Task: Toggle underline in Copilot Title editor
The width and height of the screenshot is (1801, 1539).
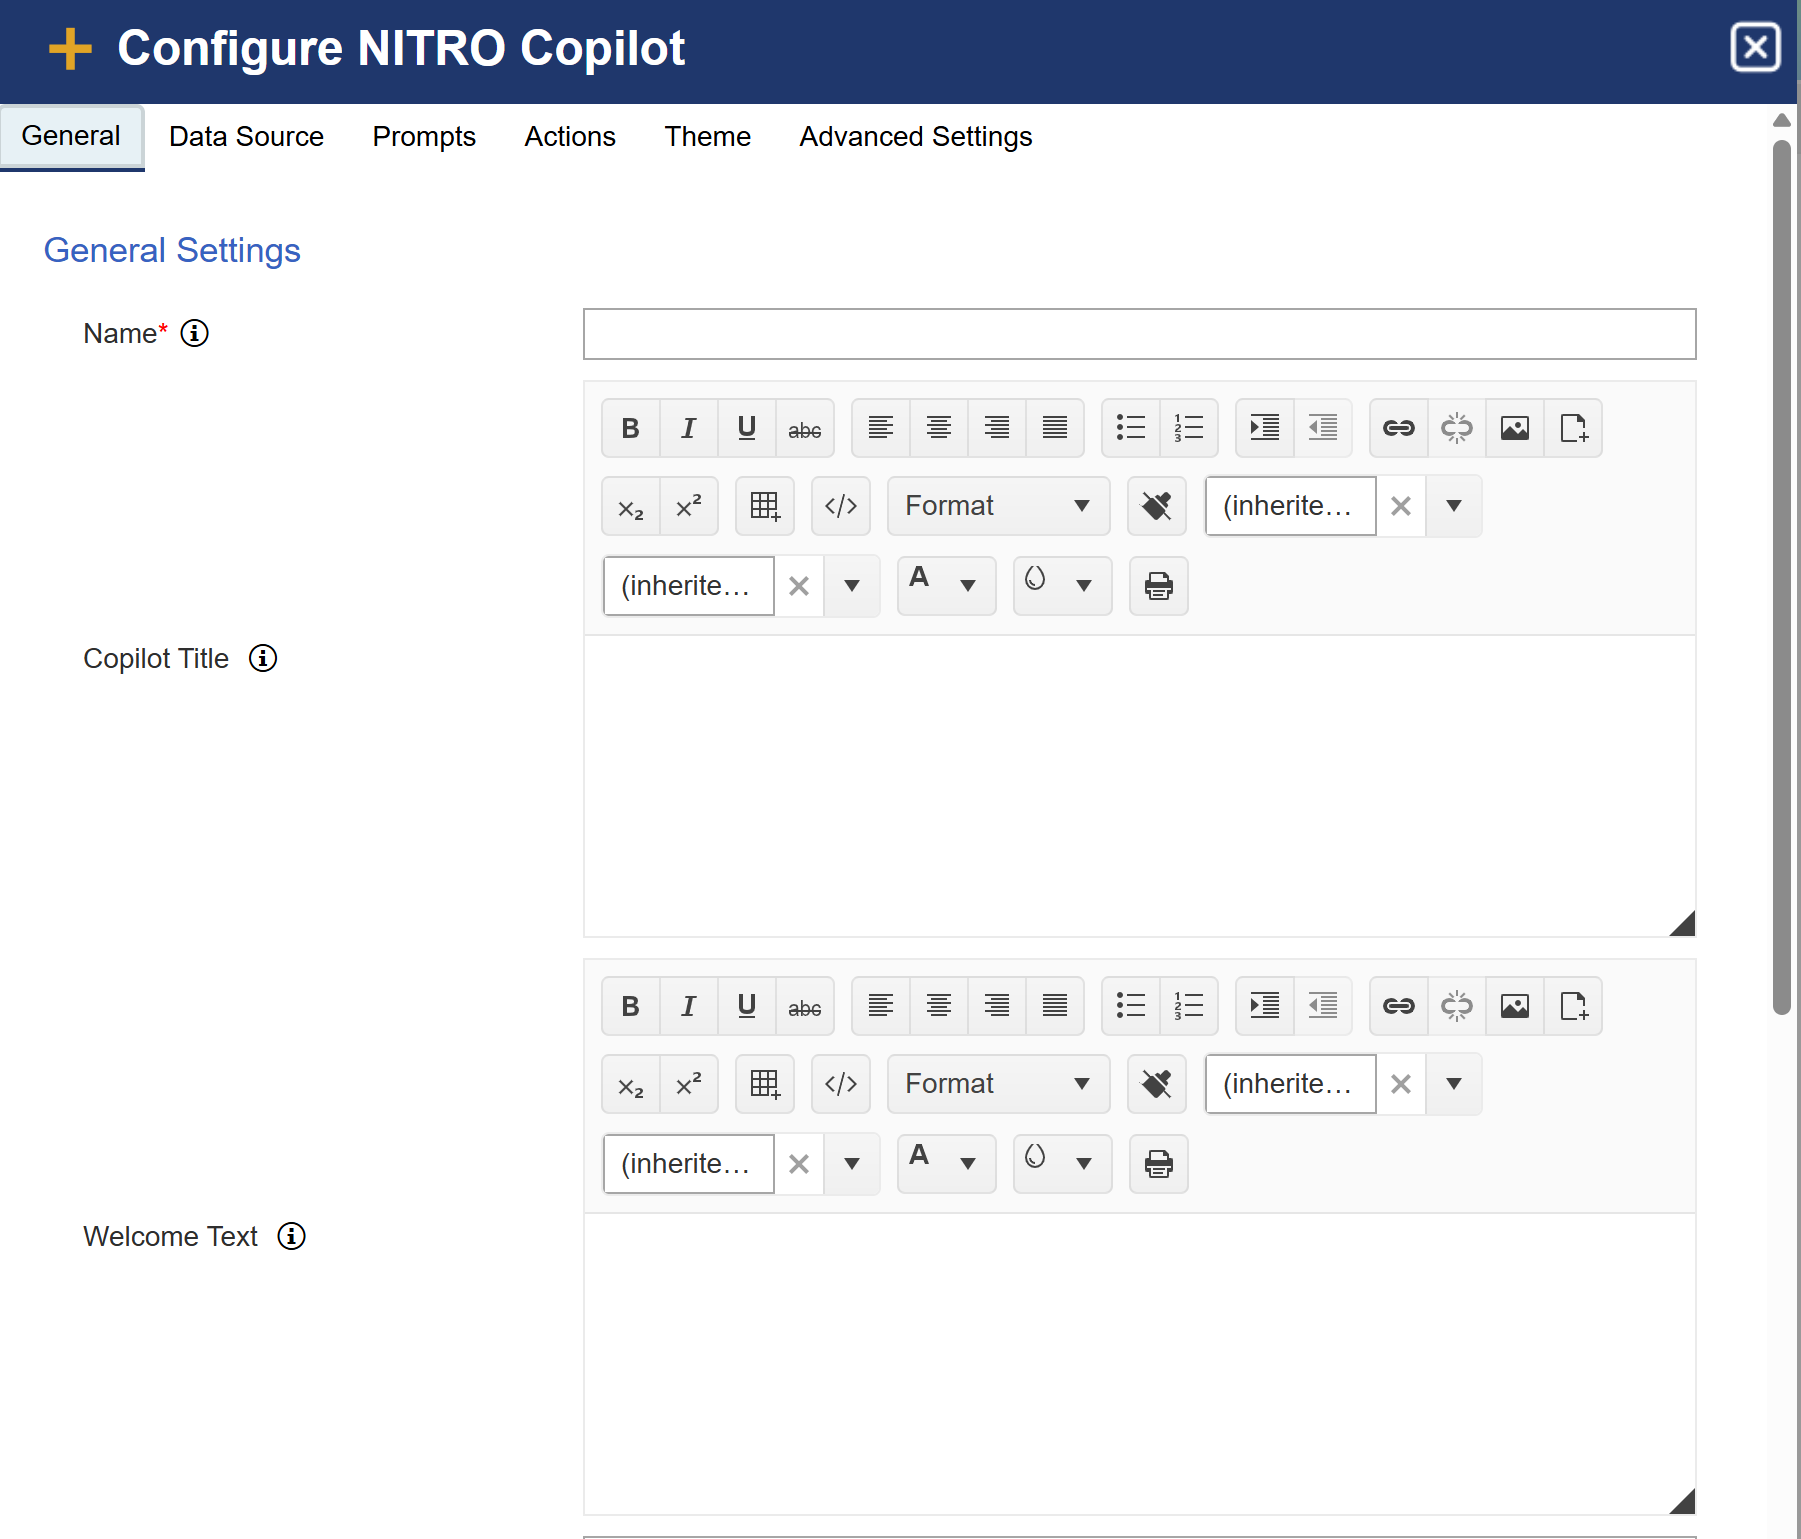Action: pos(746,428)
